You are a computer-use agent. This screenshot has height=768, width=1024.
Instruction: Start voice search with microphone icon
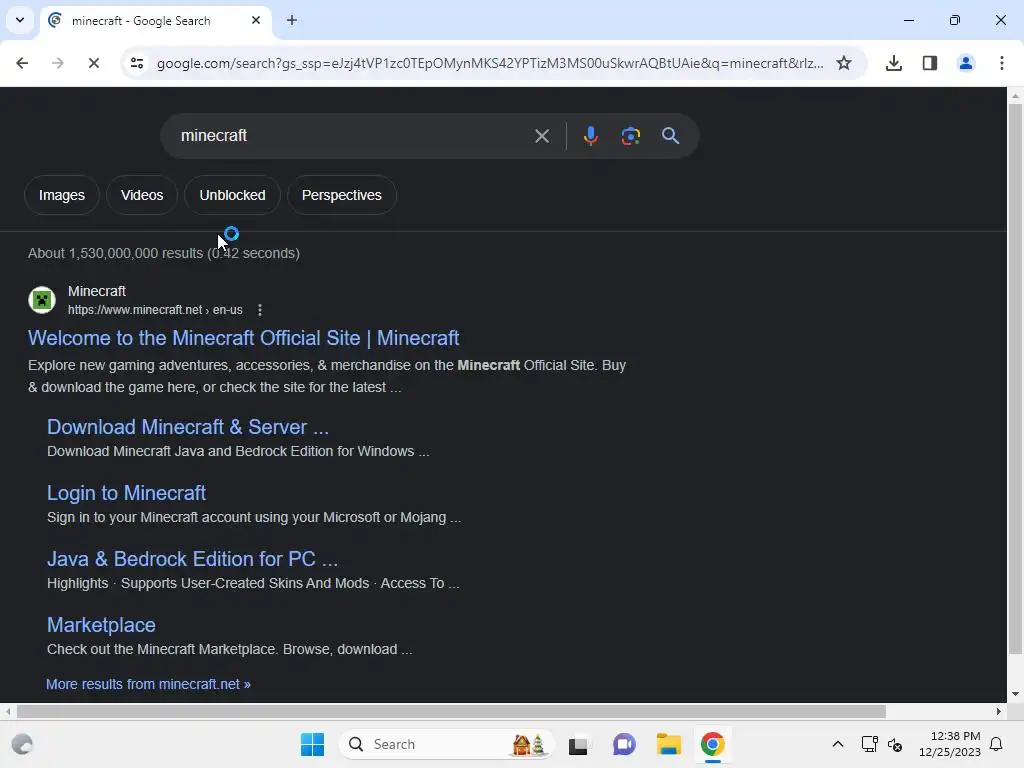coord(590,136)
